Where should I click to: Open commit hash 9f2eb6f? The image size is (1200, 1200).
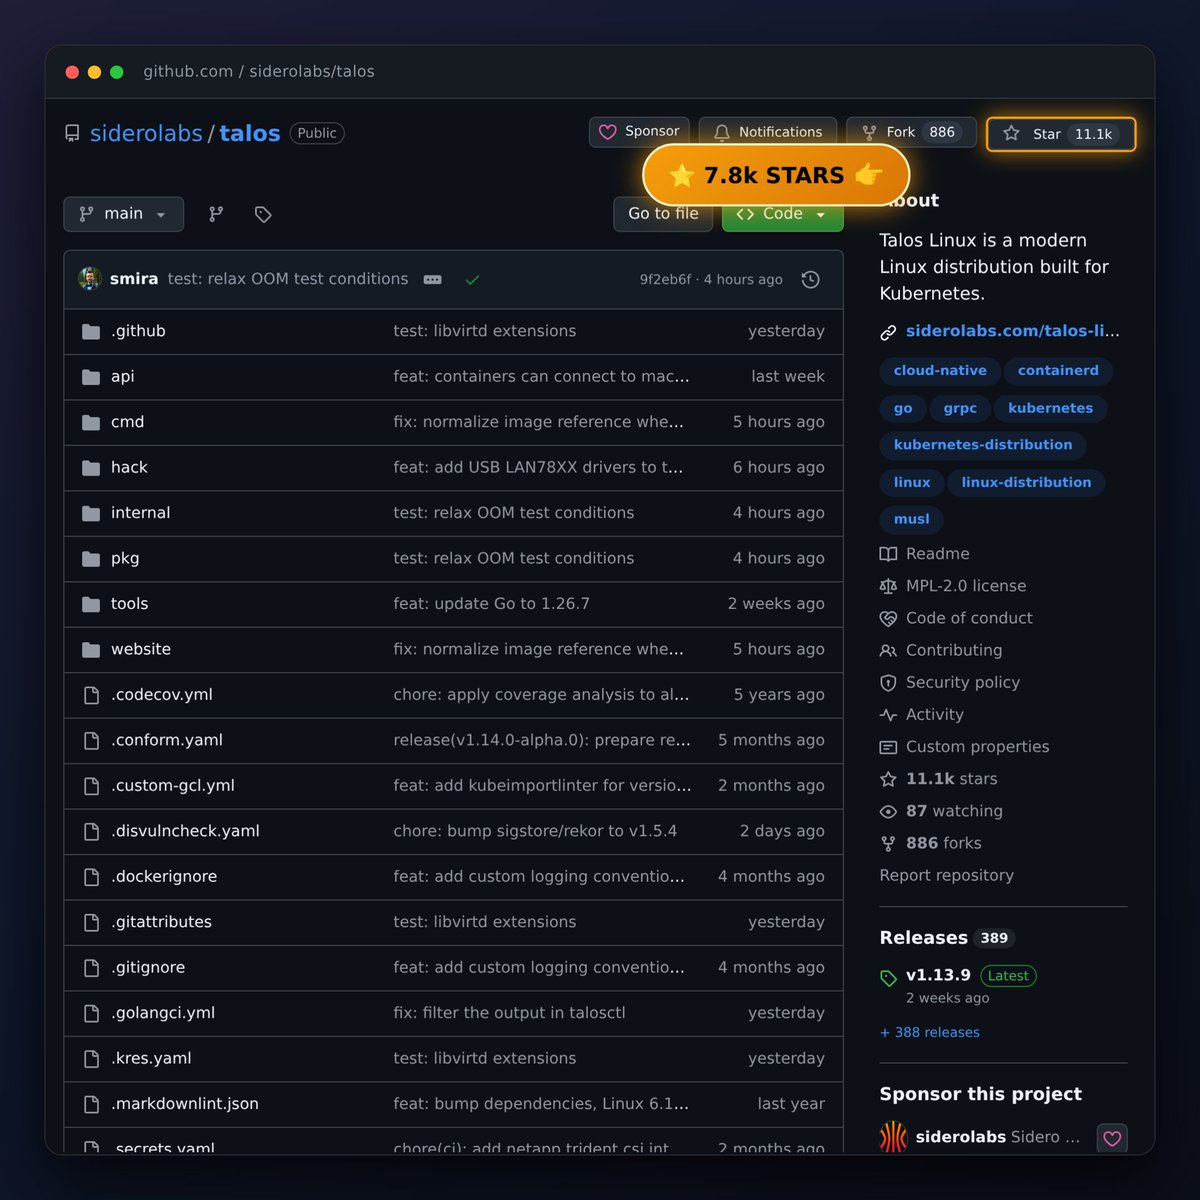665,280
